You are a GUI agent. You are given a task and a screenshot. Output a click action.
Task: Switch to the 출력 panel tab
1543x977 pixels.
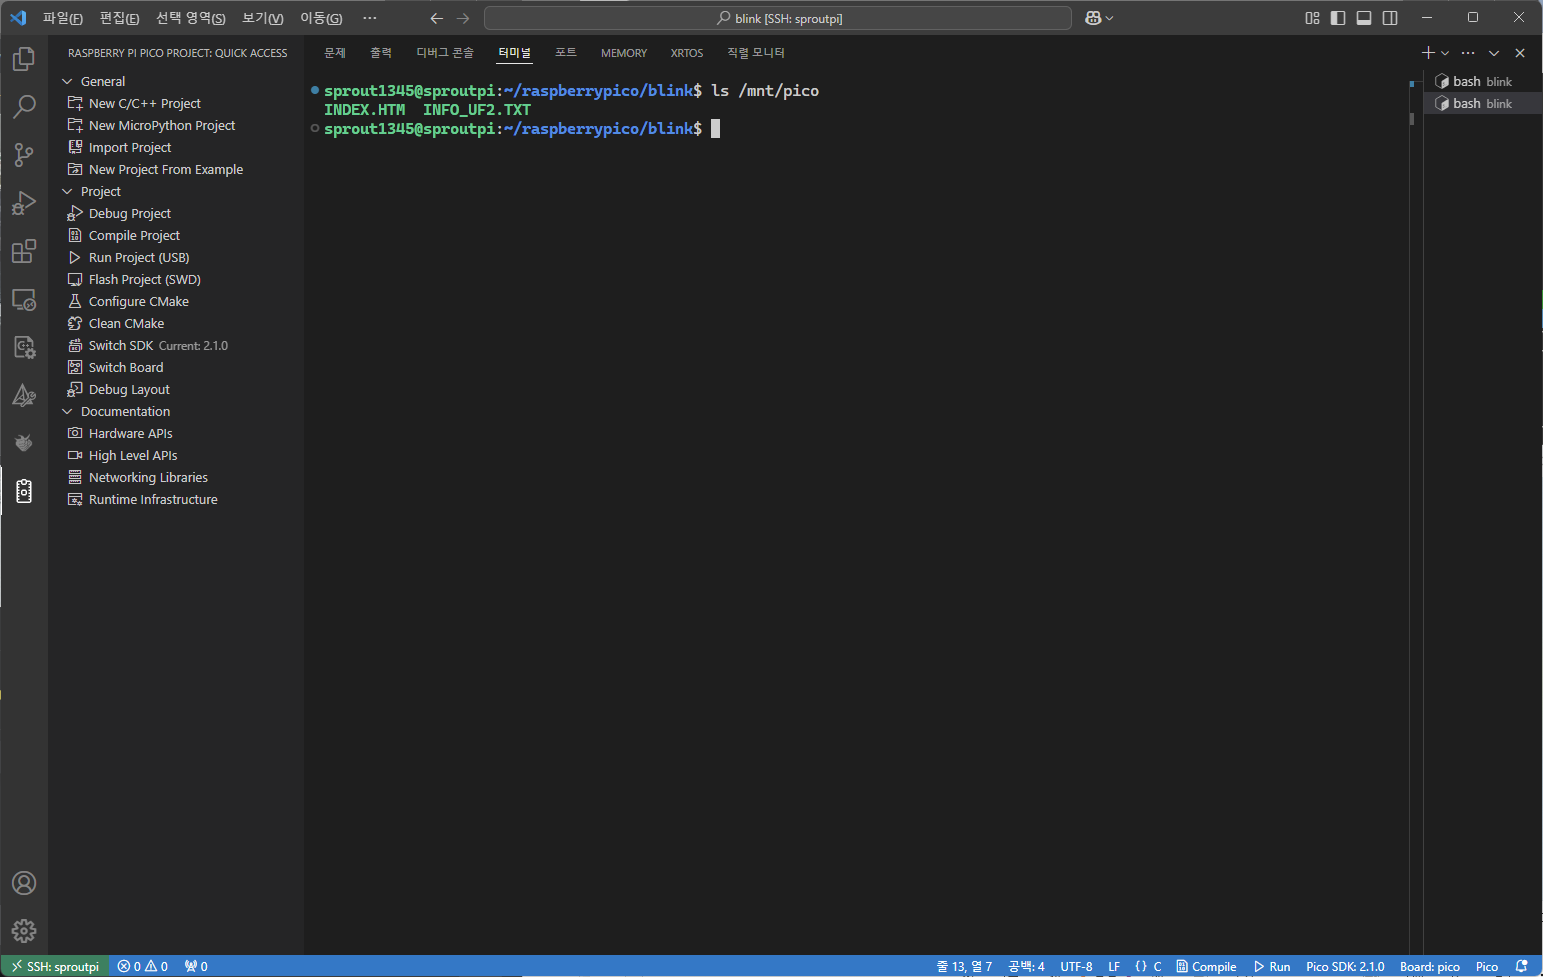(381, 53)
